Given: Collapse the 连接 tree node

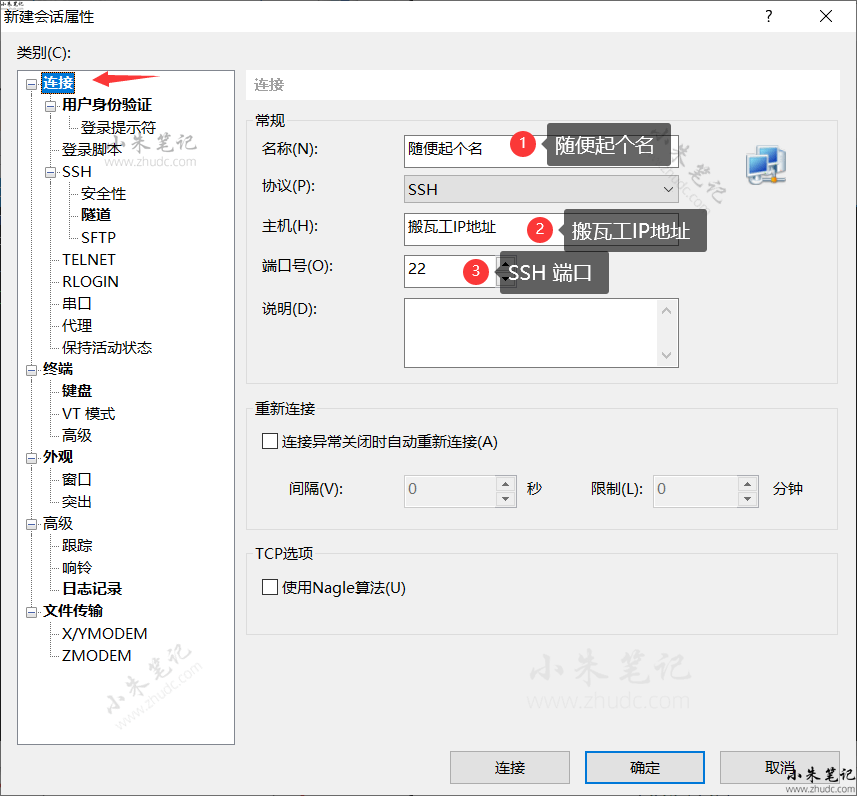Looking at the screenshot, I should click(x=32, y=84).
